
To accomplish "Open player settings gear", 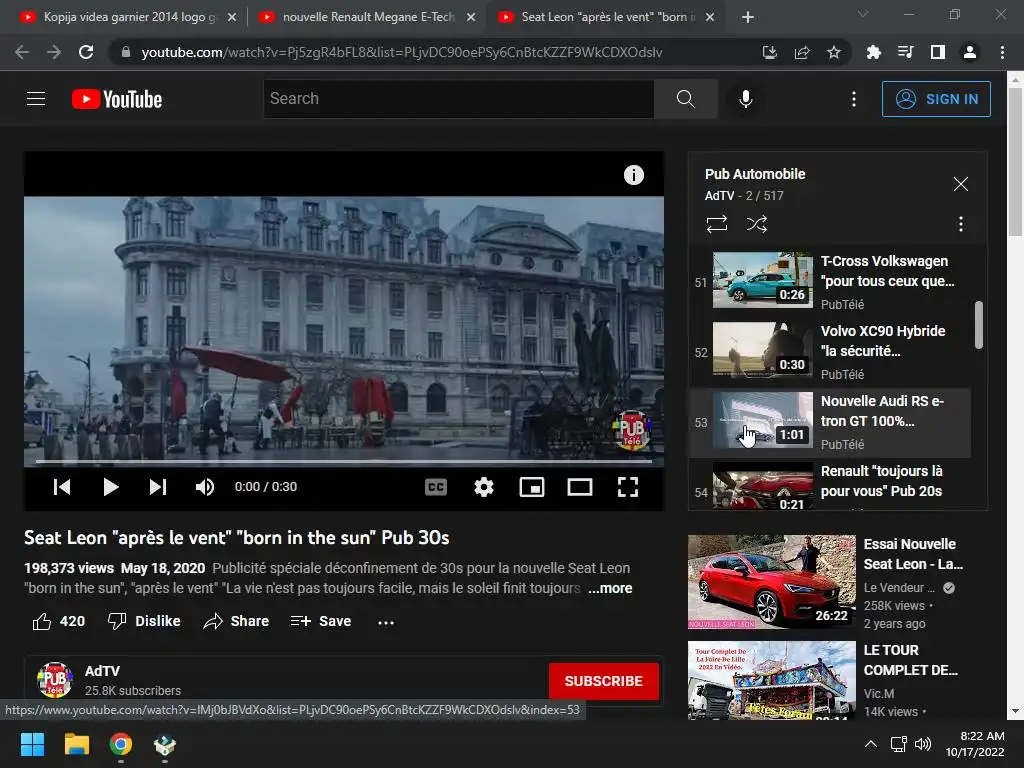I will tap(484, 487).
